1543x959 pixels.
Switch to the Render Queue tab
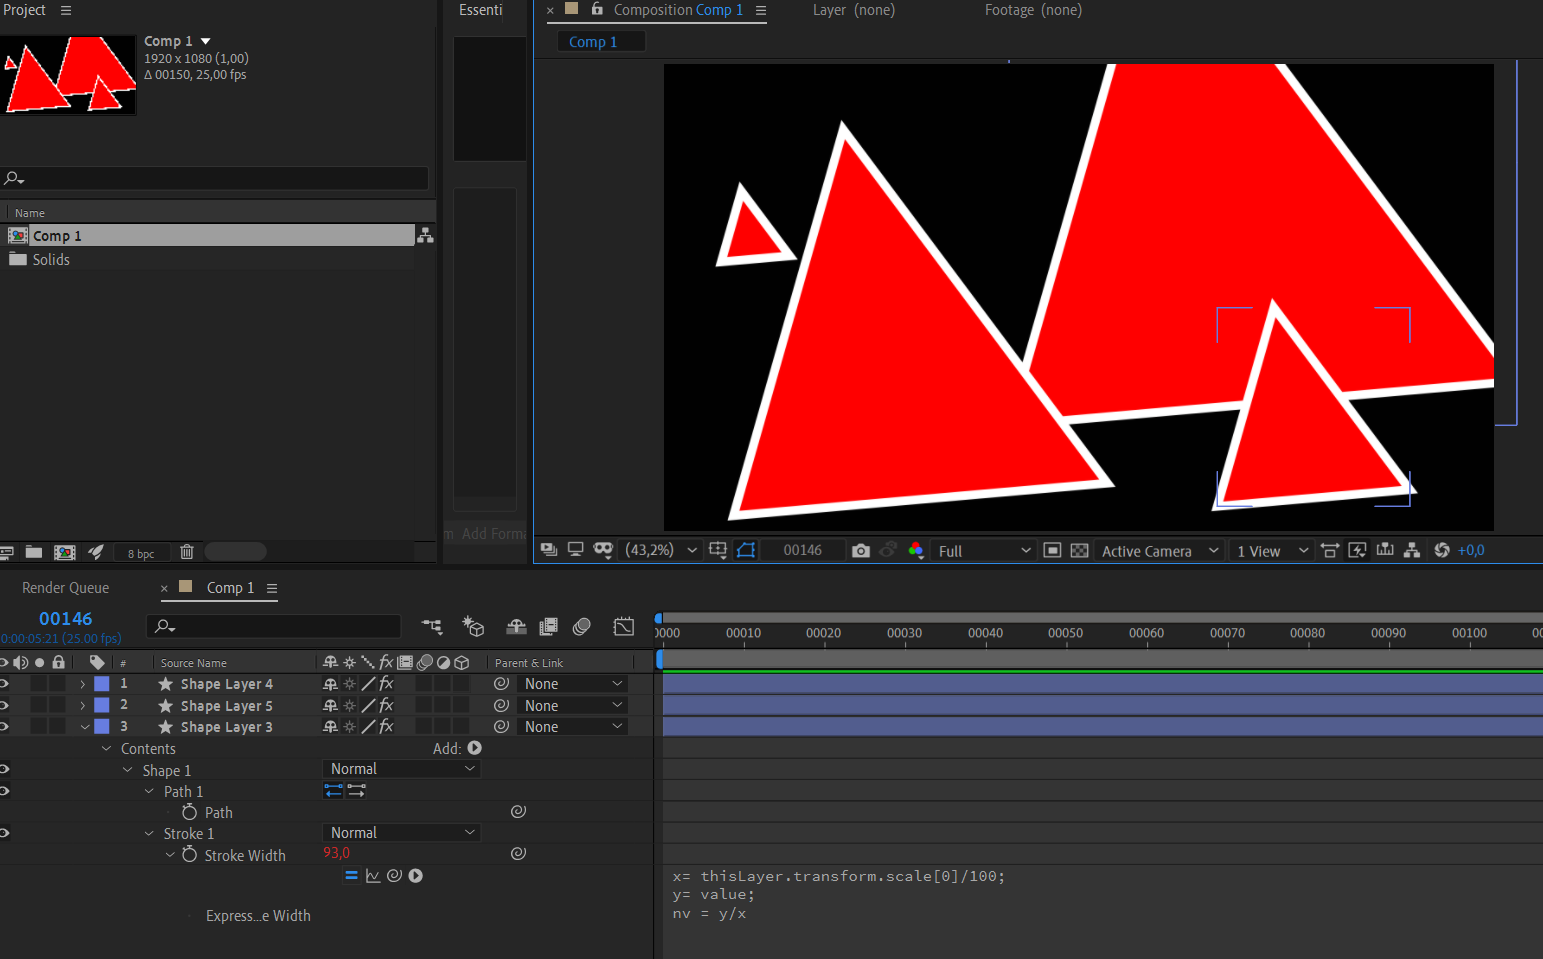click(x=65, y=587)
